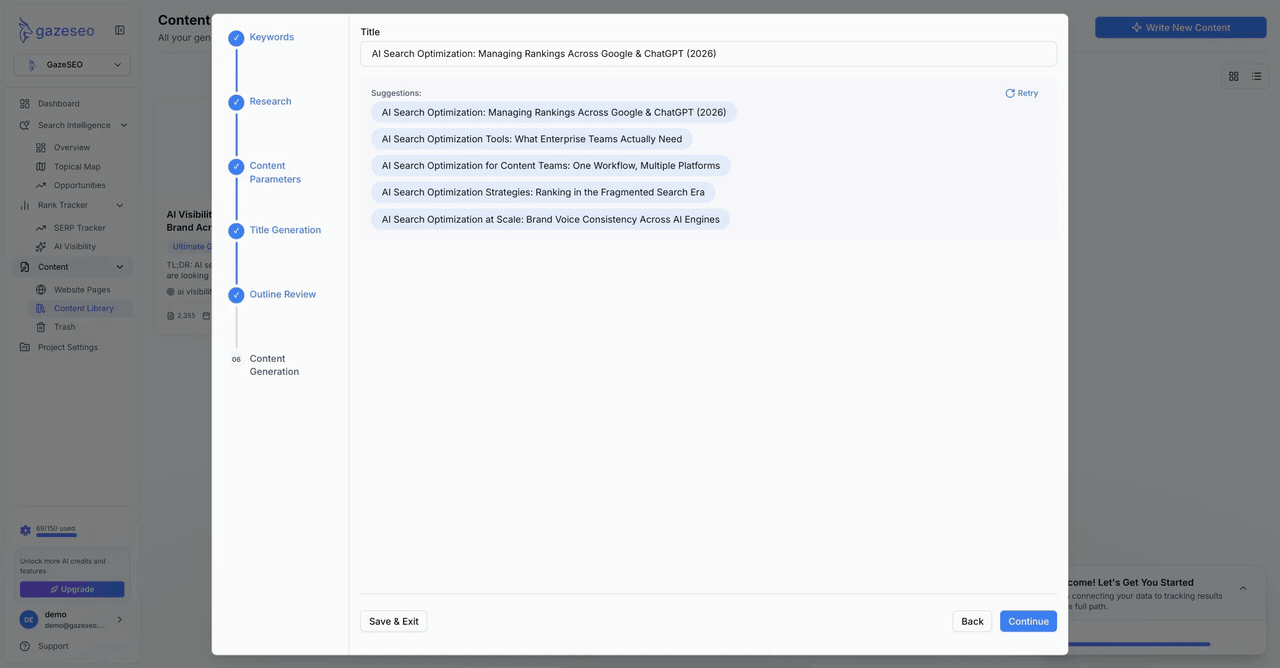Retry title suggestions
1280x668 pixels.
[1022, 93]
